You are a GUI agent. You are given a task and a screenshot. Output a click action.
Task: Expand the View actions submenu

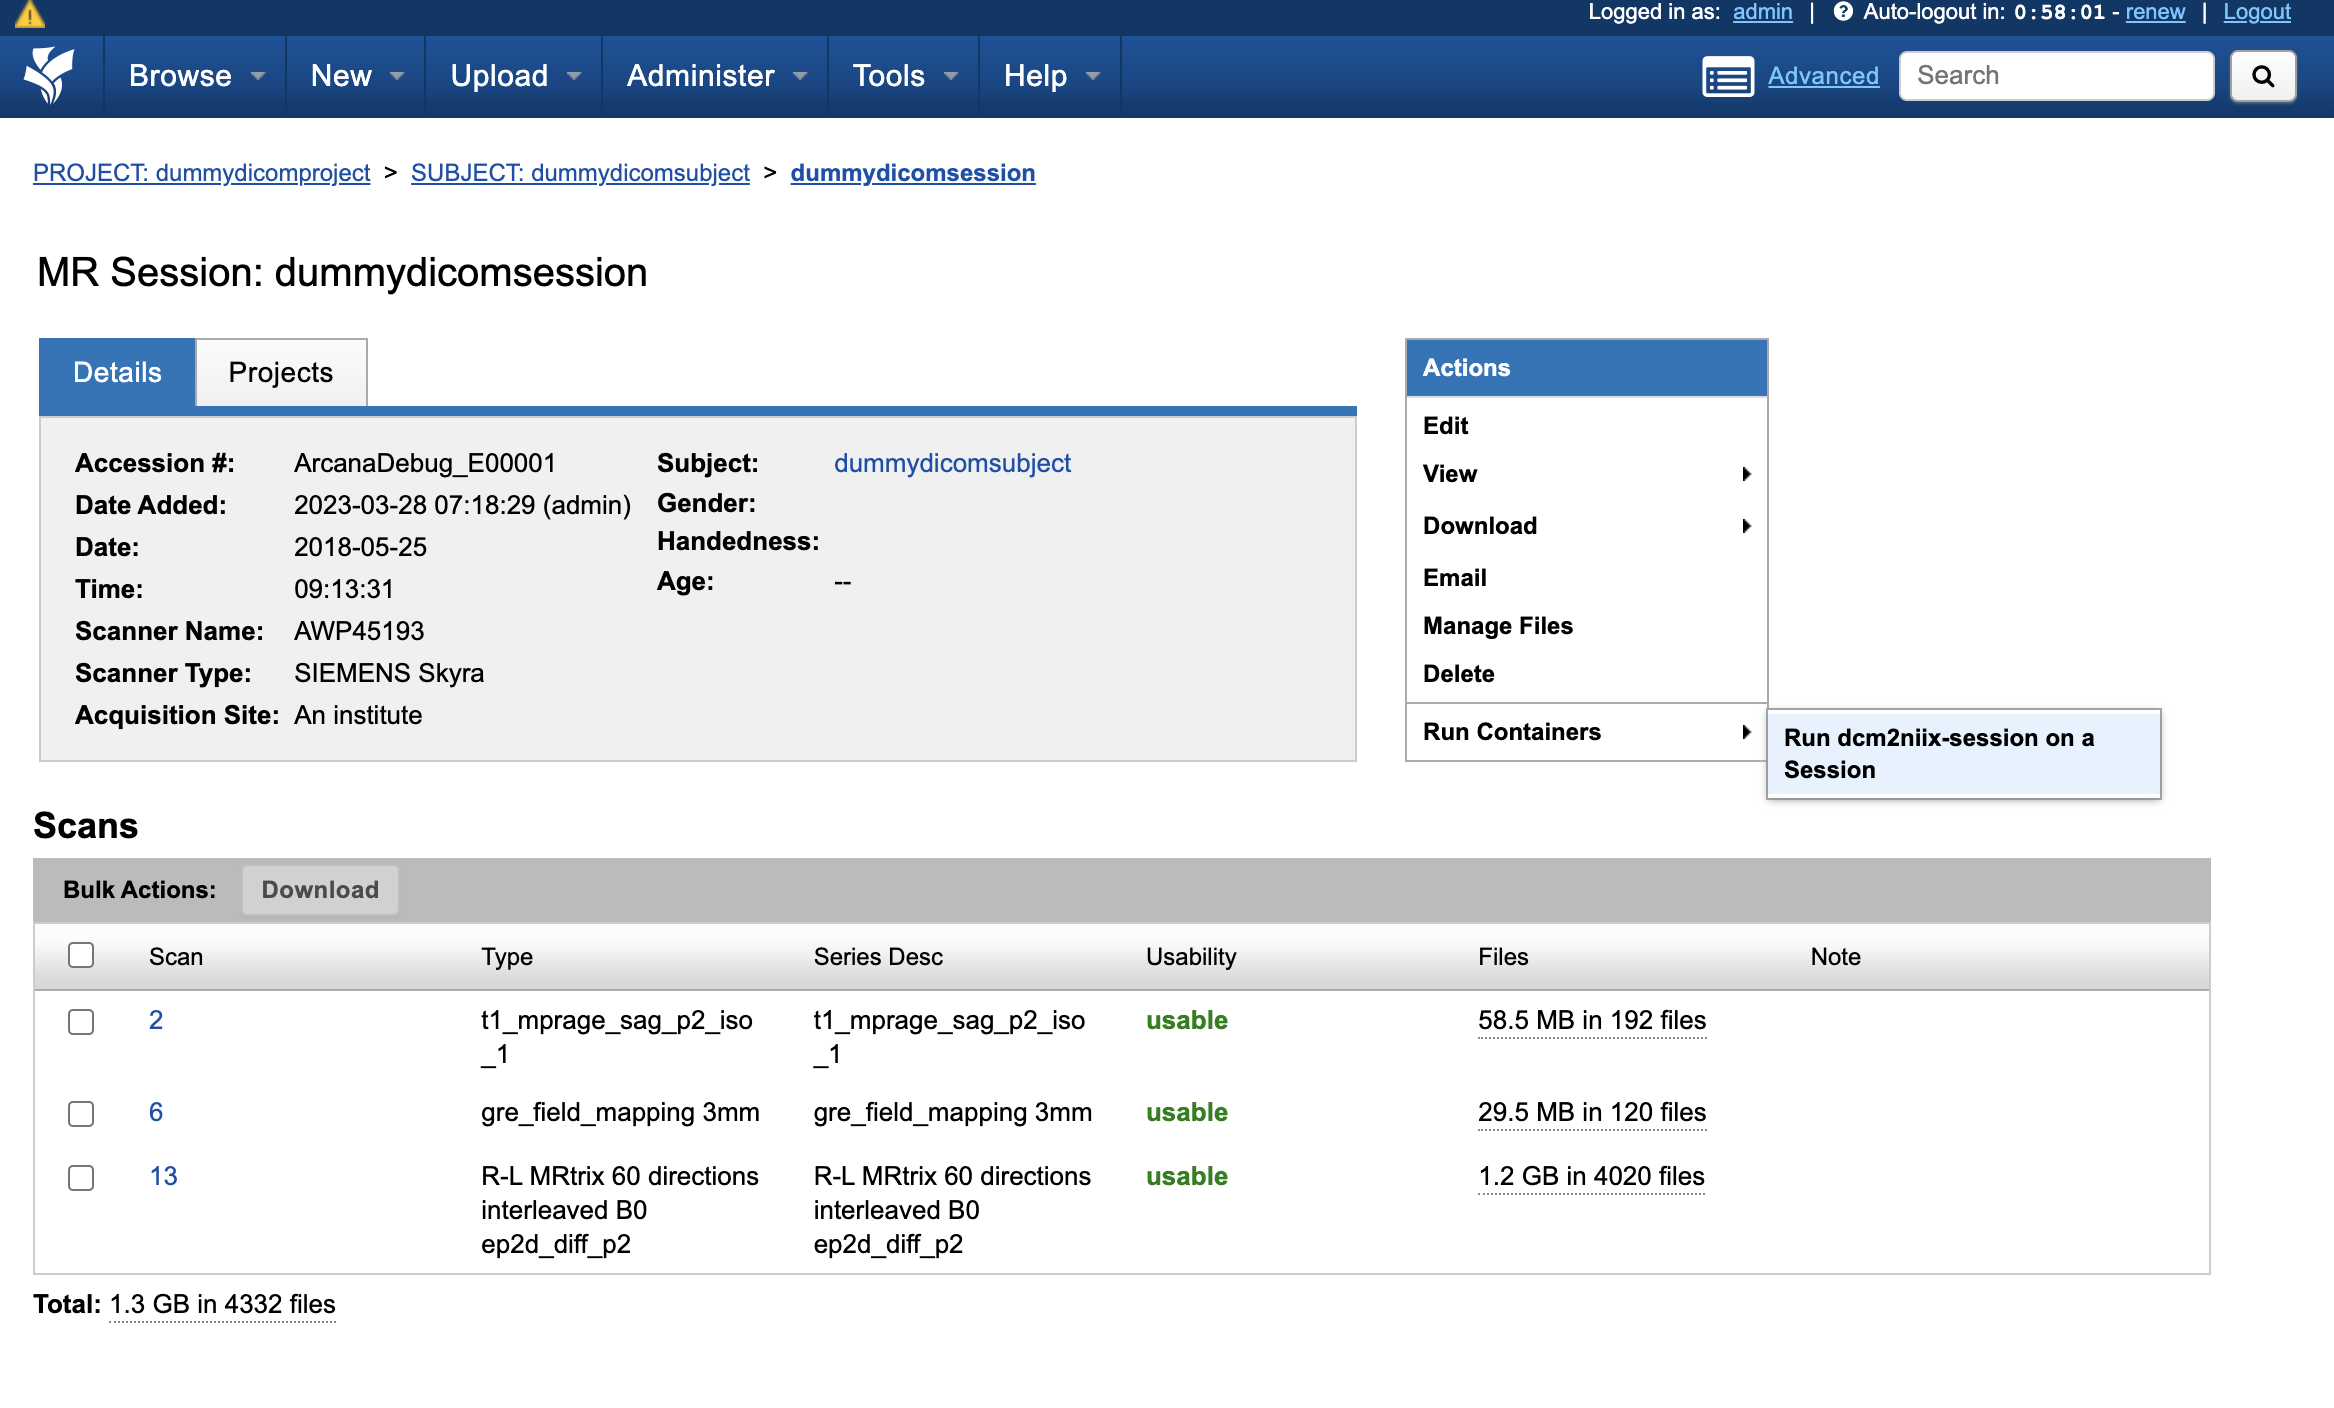(1587, 474)
